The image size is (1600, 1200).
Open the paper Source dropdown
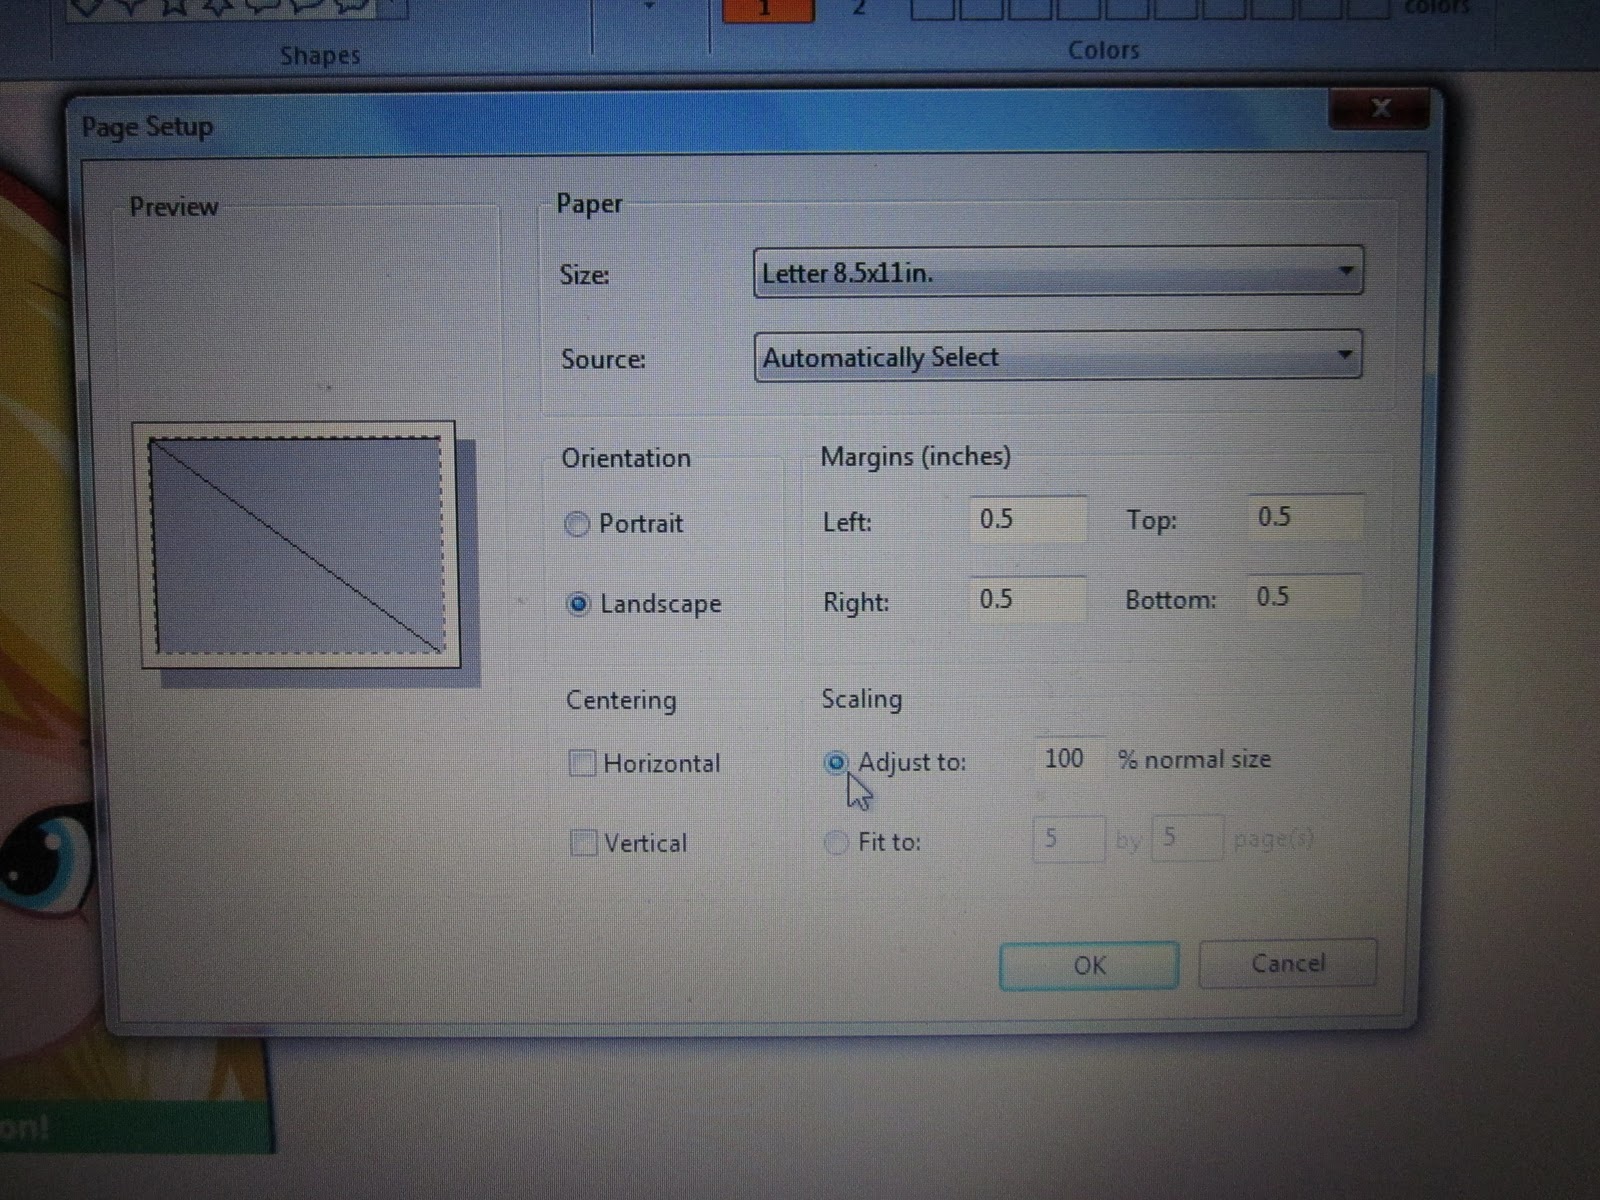pos(1058,356)
